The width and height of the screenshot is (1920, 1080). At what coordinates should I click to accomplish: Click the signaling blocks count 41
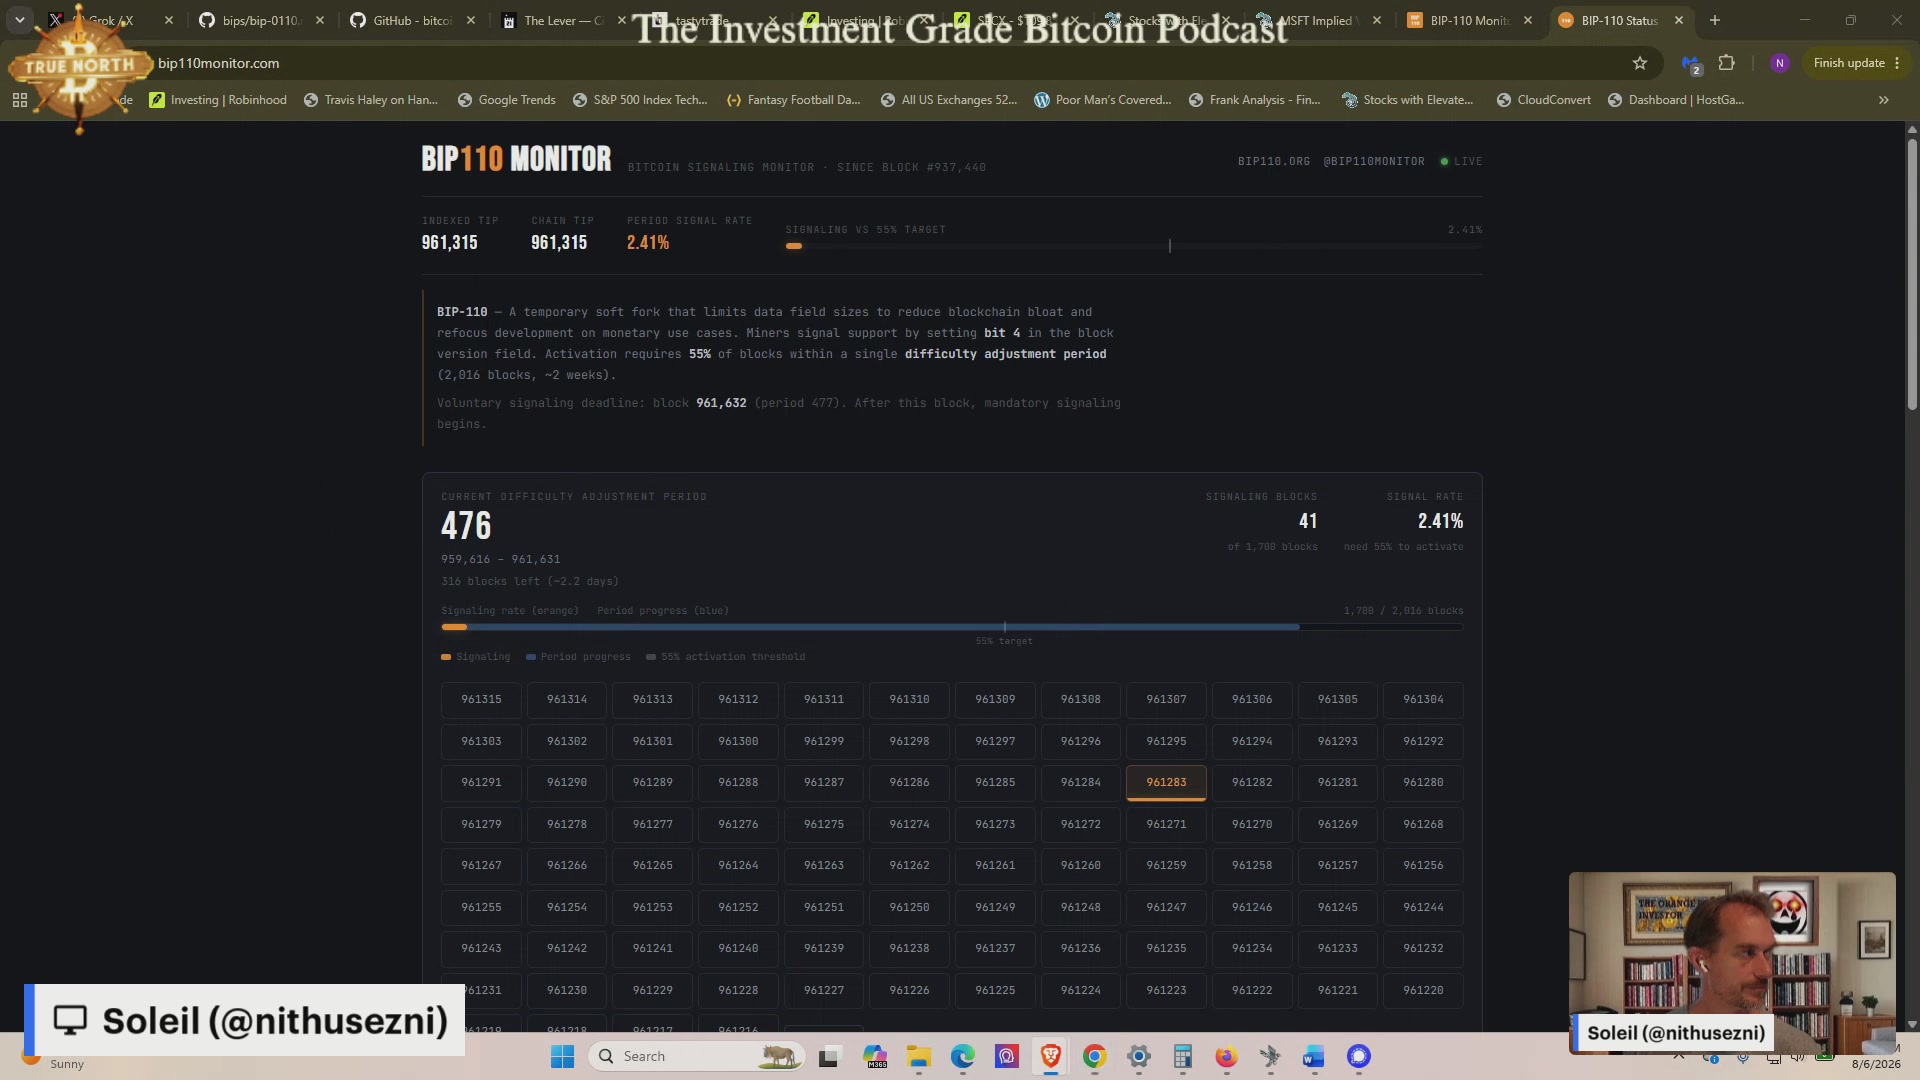click(x=1308, y=521)
